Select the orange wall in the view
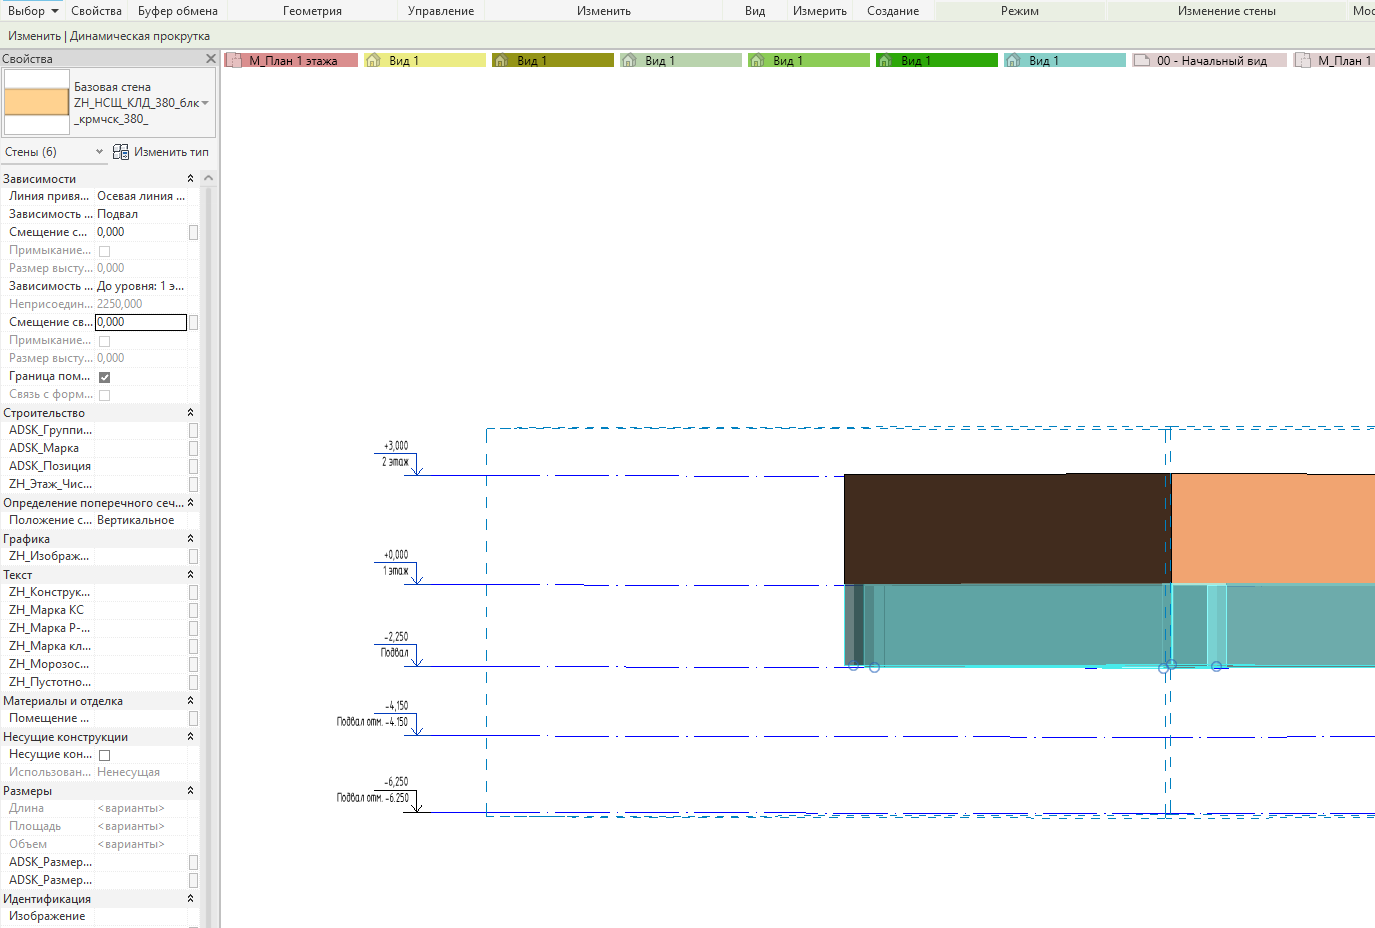 click(x=1272, y=528)
